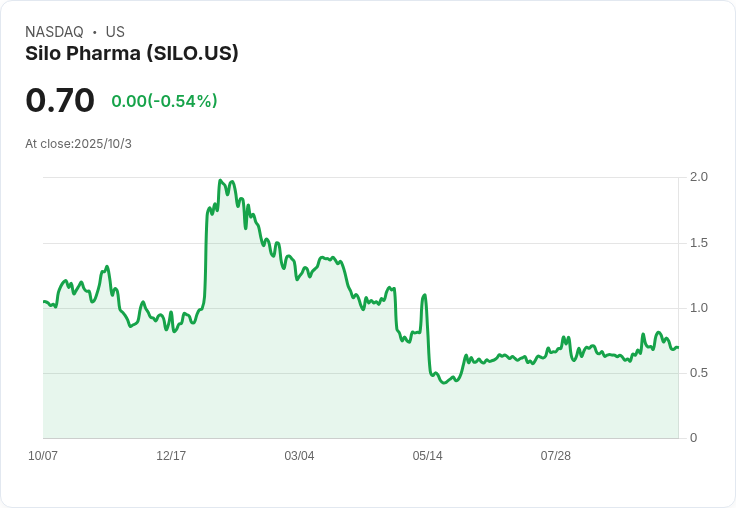The width and height of the screenshot is (736, 508).
Task: Click the 10/07 date axis label
Action: pyautogui.click(x=43, y=456)
